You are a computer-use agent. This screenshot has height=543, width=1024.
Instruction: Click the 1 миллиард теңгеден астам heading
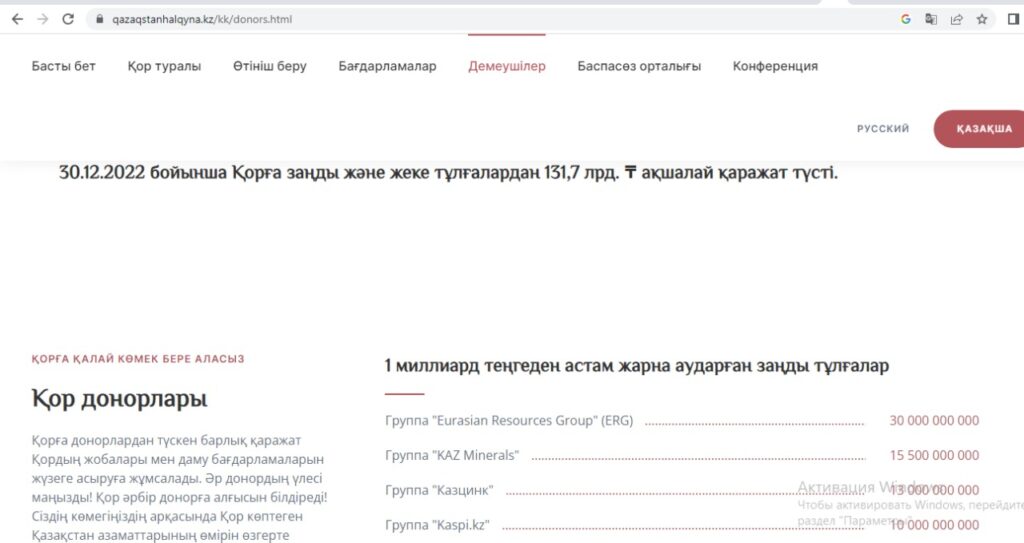(637, 365)
